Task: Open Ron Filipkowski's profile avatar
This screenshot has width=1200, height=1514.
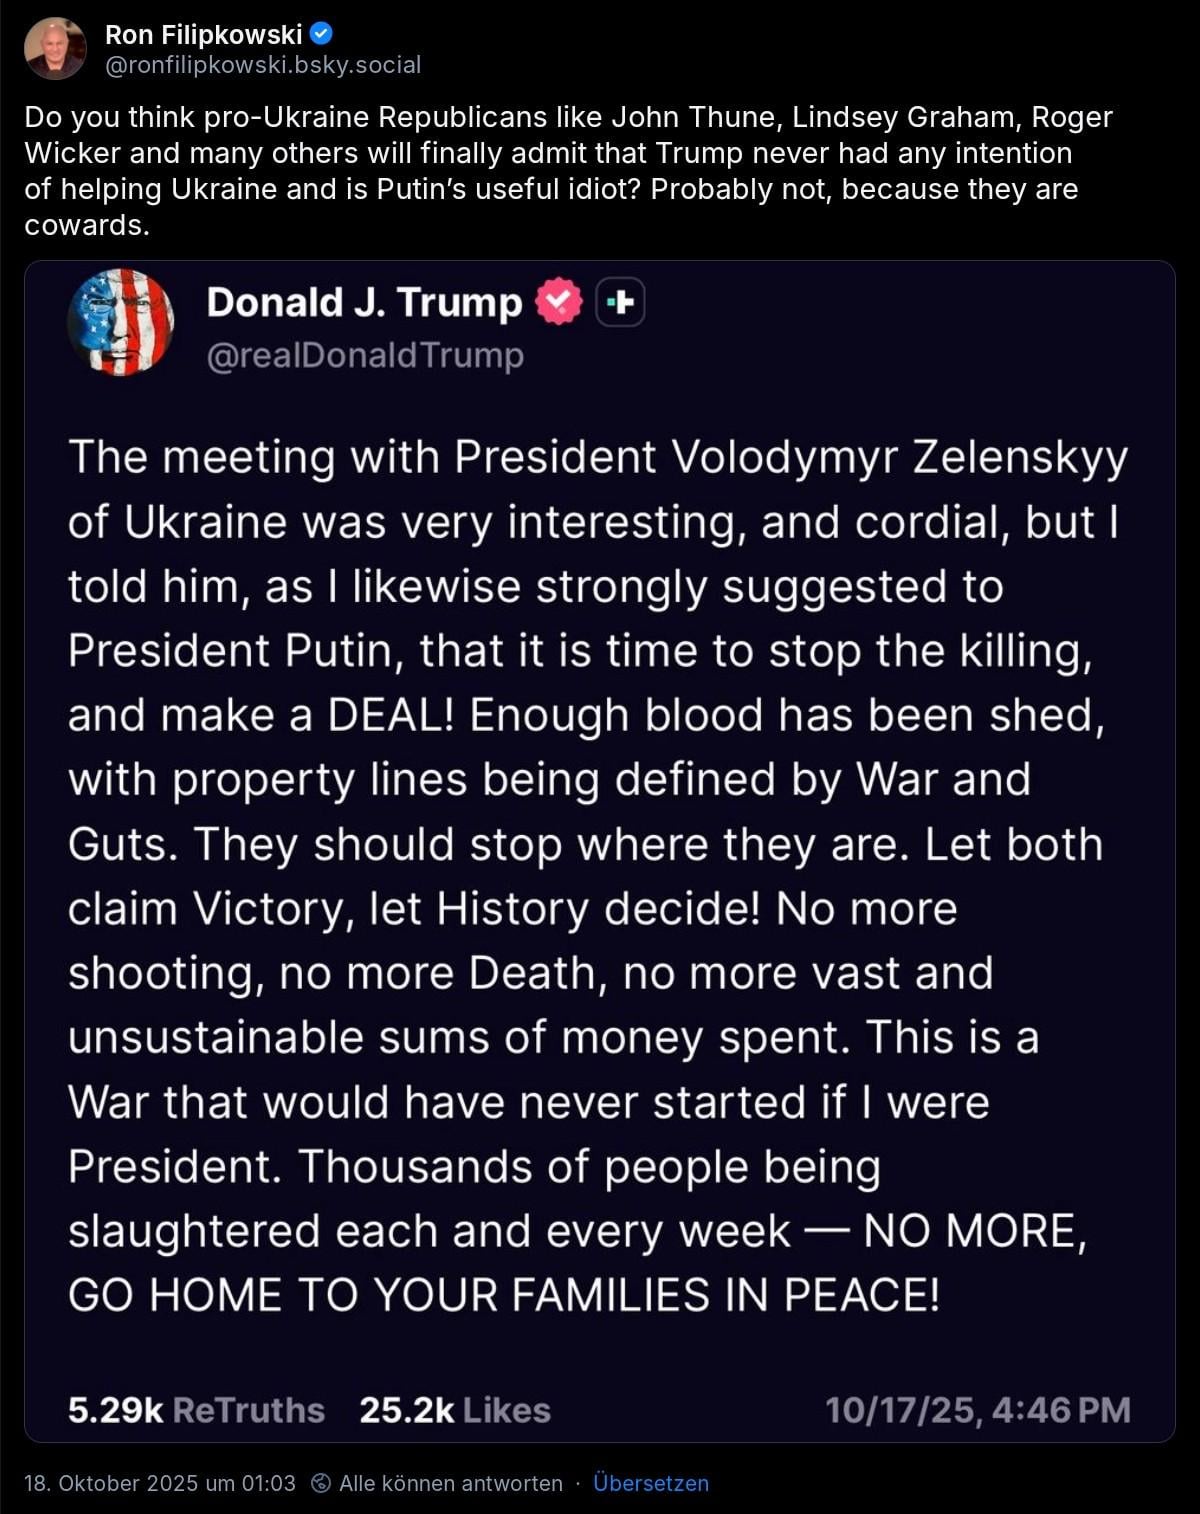Action: click(55, 48)
